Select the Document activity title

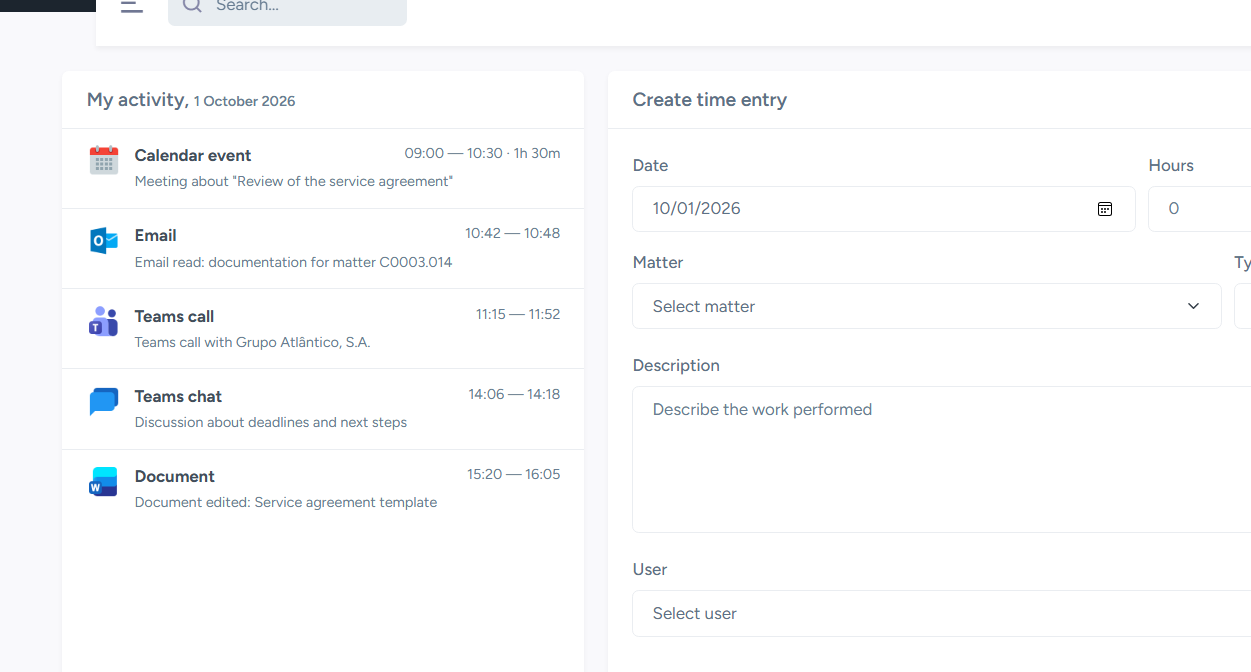point(175,476)
